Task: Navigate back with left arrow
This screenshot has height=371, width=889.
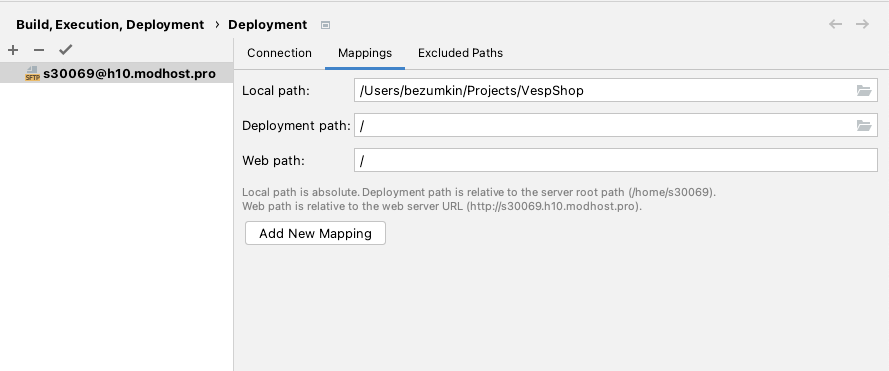Action: 835,24
